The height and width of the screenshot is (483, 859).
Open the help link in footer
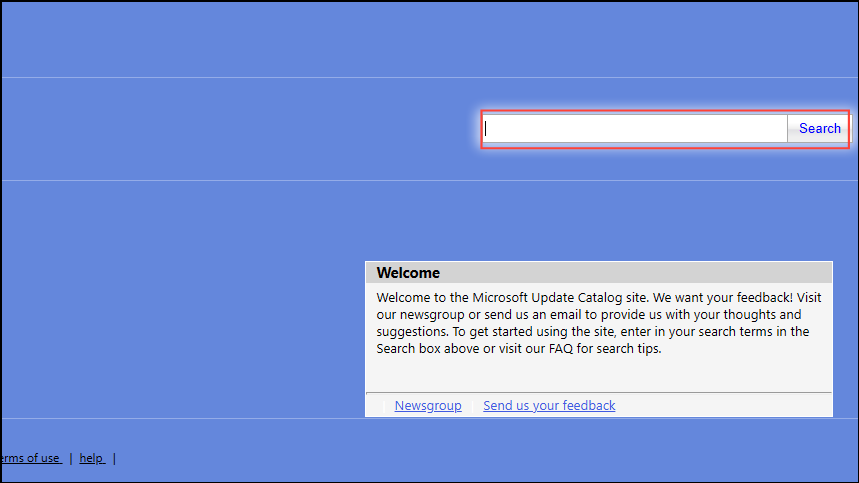[92, 458]
